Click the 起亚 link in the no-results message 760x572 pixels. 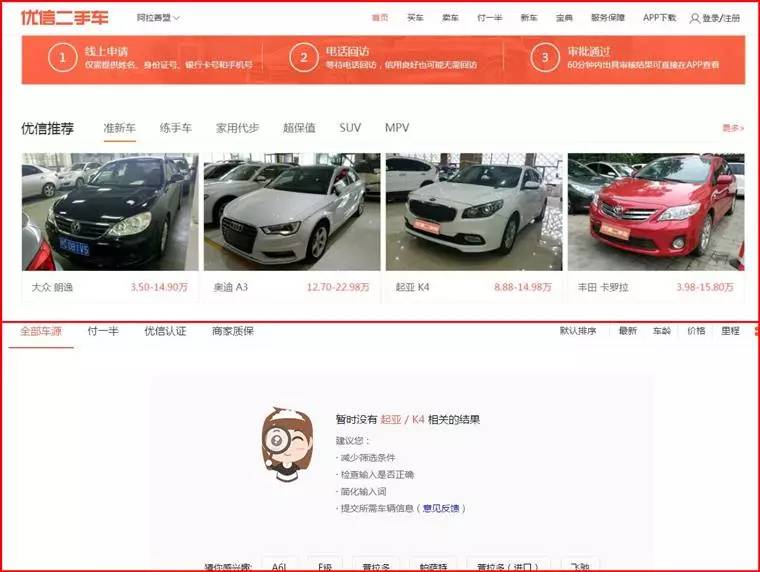tap(391, 420)
